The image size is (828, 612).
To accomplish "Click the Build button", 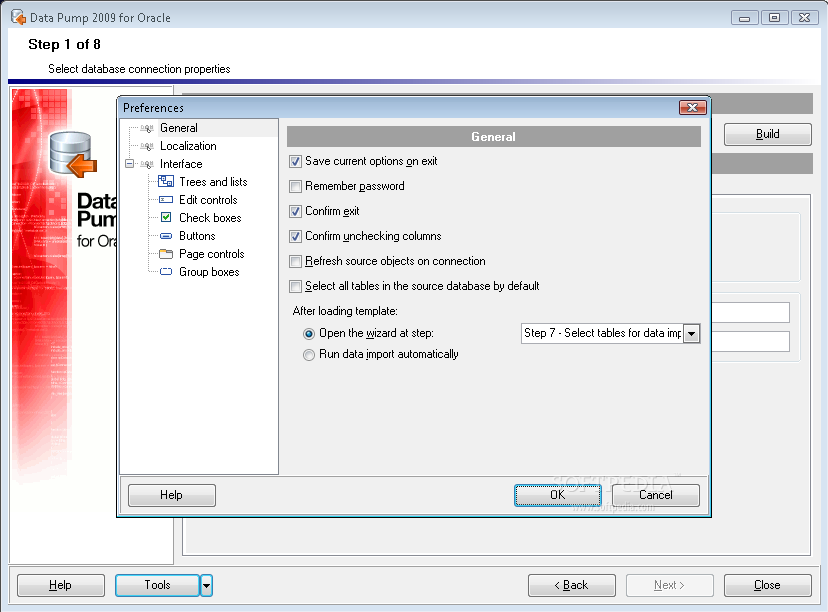I will pyautogui.click(x=767, y=134).
